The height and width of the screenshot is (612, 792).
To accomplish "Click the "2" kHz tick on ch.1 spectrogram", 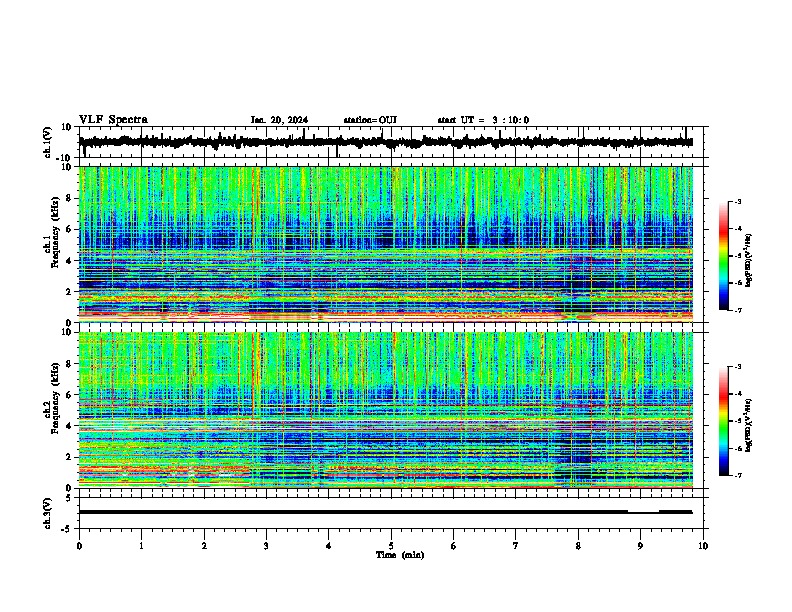I will pos(70,291).
